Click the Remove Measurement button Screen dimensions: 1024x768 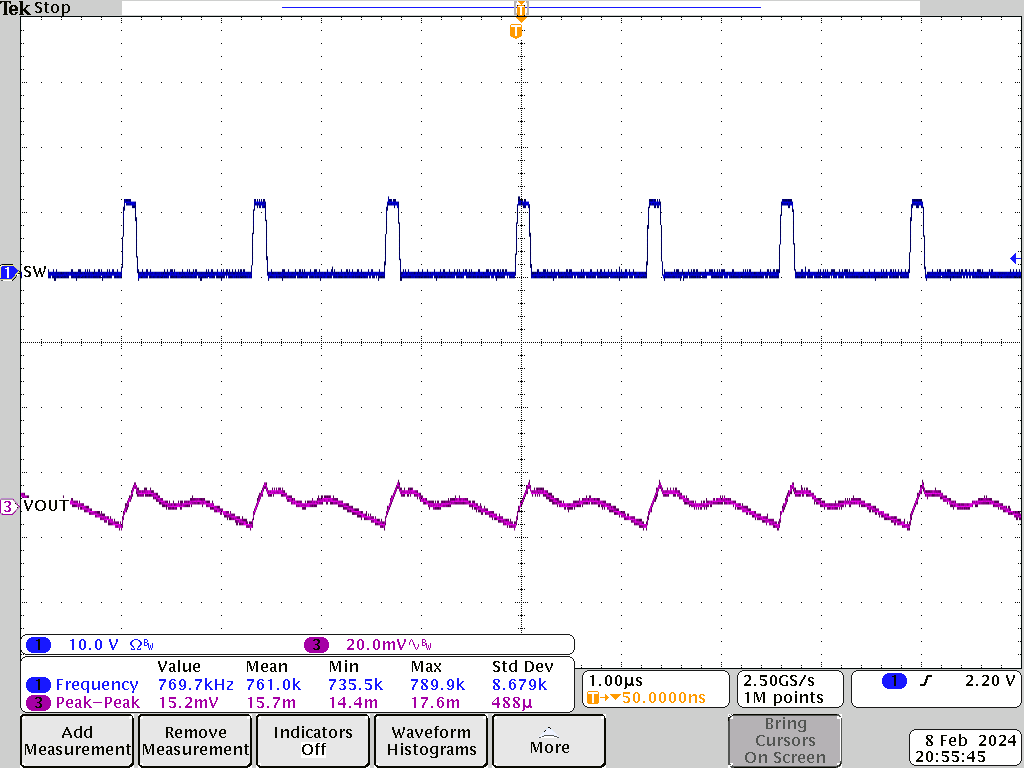click(x=194, y=740)
